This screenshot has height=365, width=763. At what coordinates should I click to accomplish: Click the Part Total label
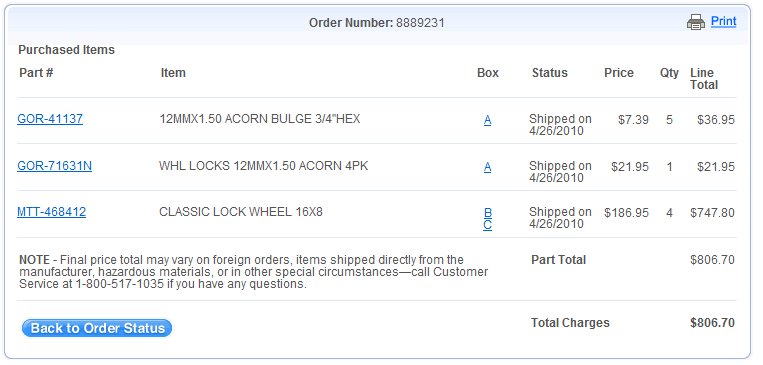pyautogui.click(x=559, y=259)
